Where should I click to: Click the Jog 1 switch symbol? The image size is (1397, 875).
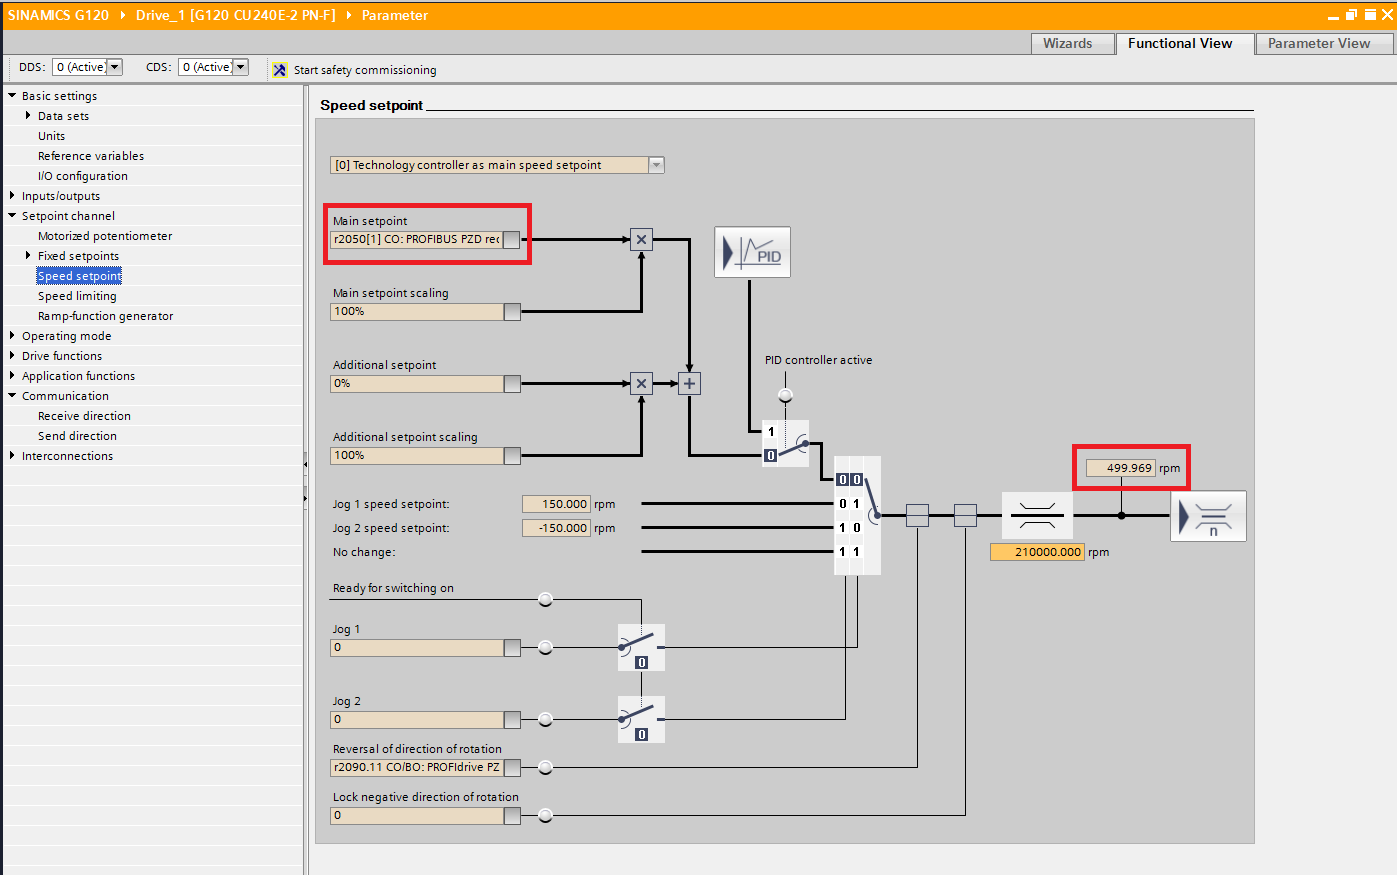coord(641,647)
